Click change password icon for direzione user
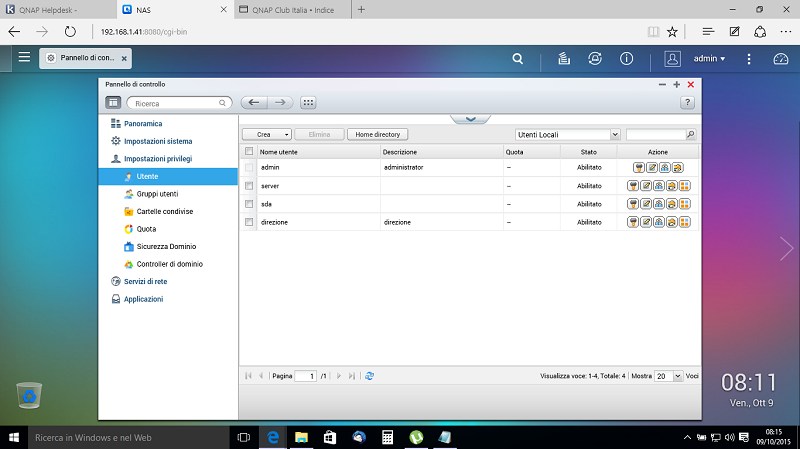Image resolution: width=800 pixels, height=449 pixels. click(x=634, y=222)
